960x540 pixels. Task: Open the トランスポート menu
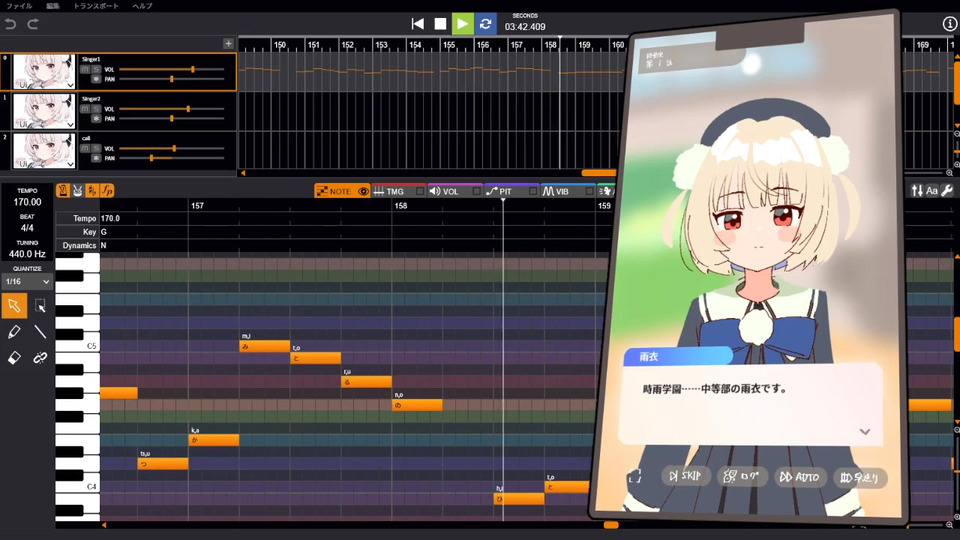click(96, 6)
